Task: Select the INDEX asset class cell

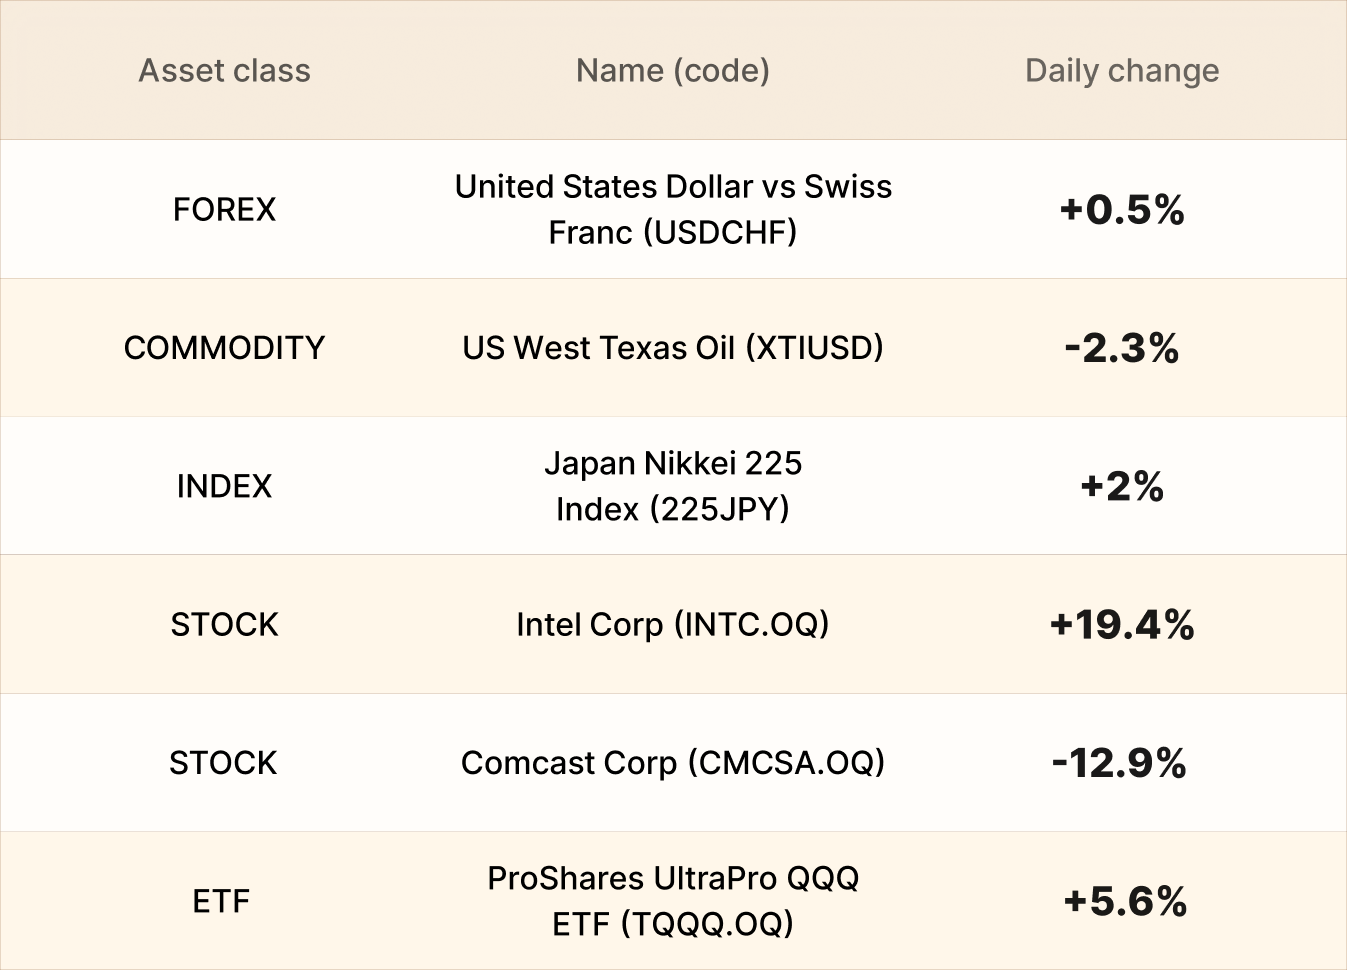Action: tap(224, 486)
